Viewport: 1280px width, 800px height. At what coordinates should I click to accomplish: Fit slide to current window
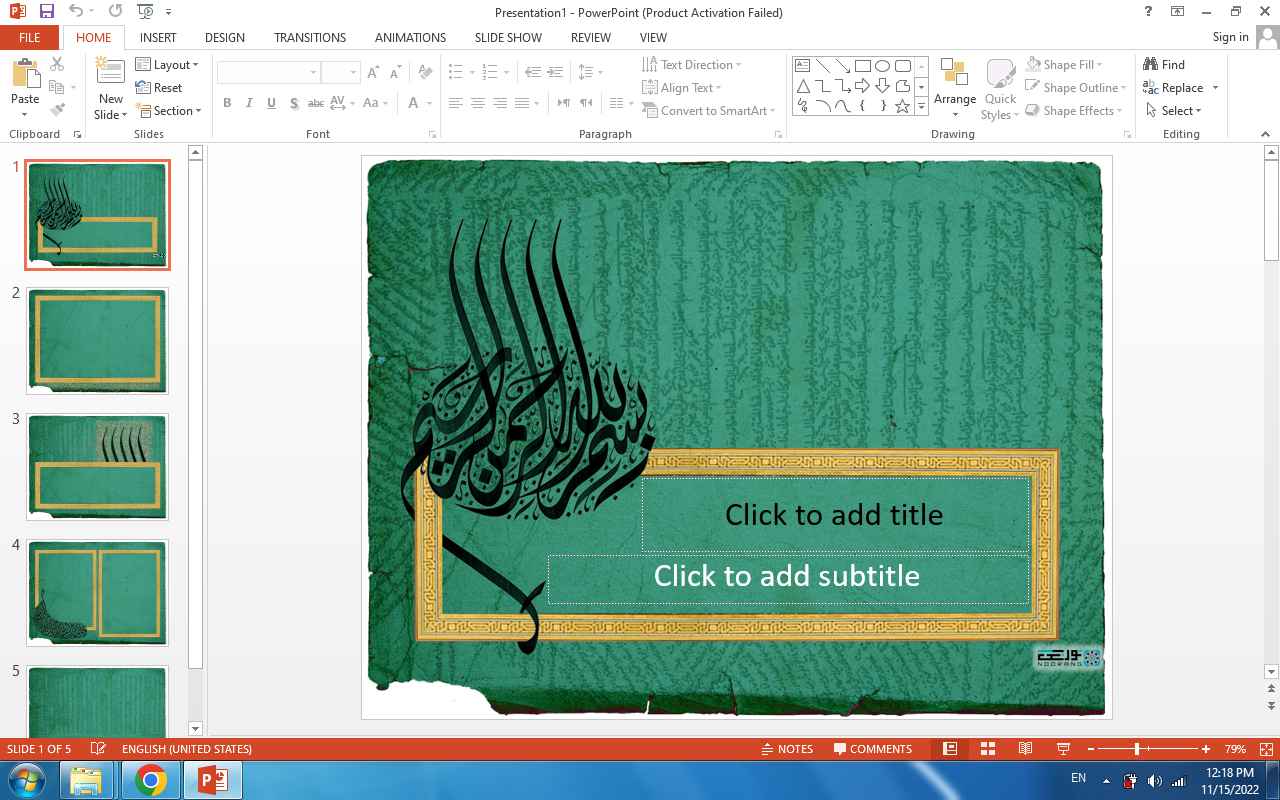click(1267, 749)
